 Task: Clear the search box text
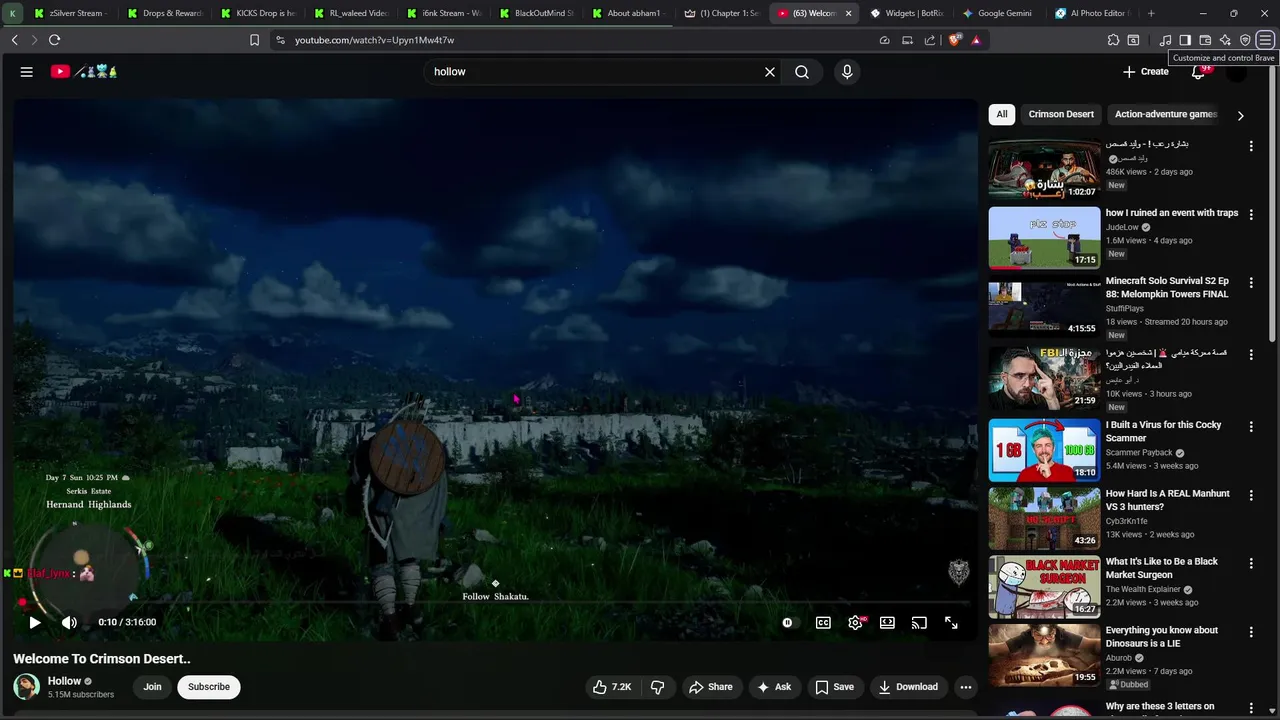pyautogui.click(x=770, y=72)
